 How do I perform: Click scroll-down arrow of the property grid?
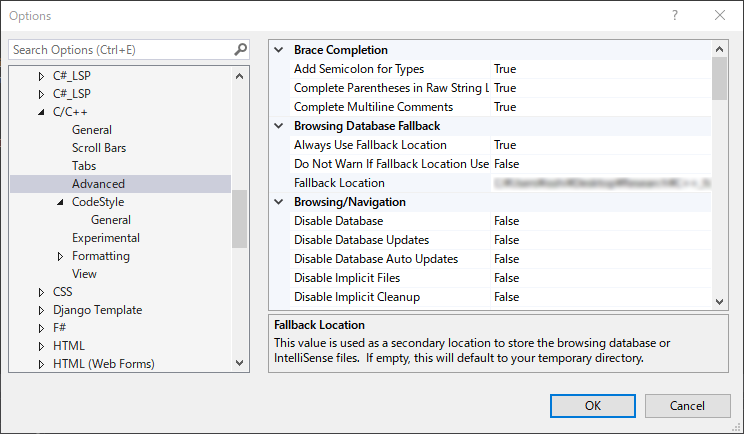[719, 300]
